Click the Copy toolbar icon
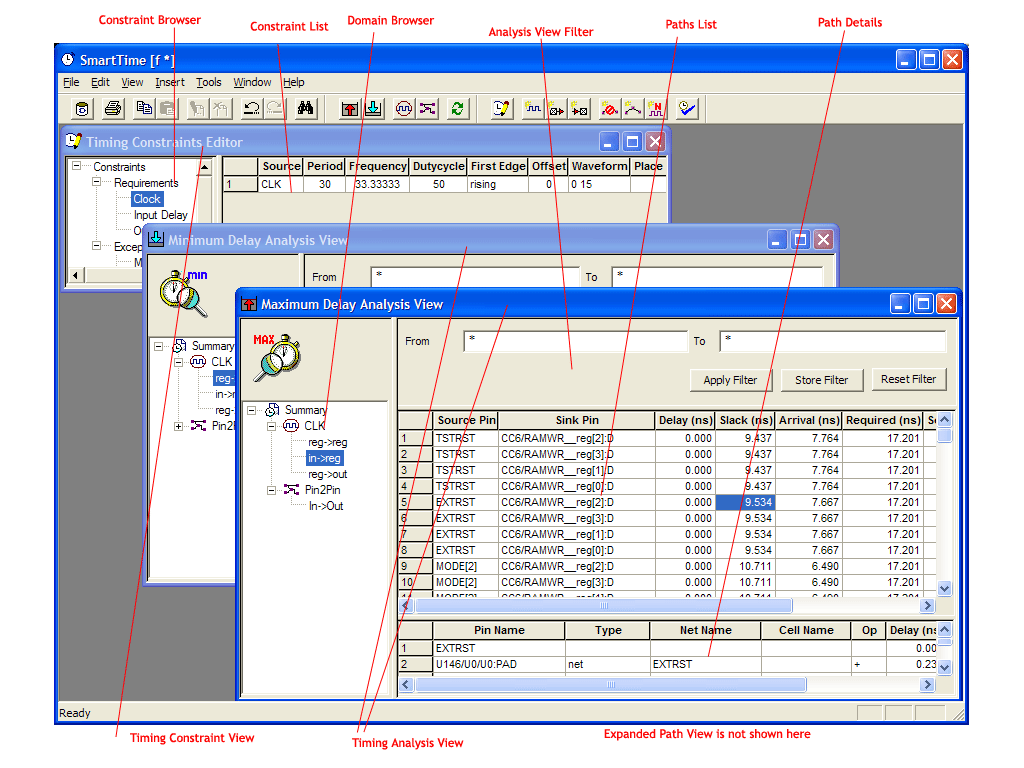Image resolution: width=1024 pixels, height=768 pixels. pyautogui.click(x=144, y=108)
